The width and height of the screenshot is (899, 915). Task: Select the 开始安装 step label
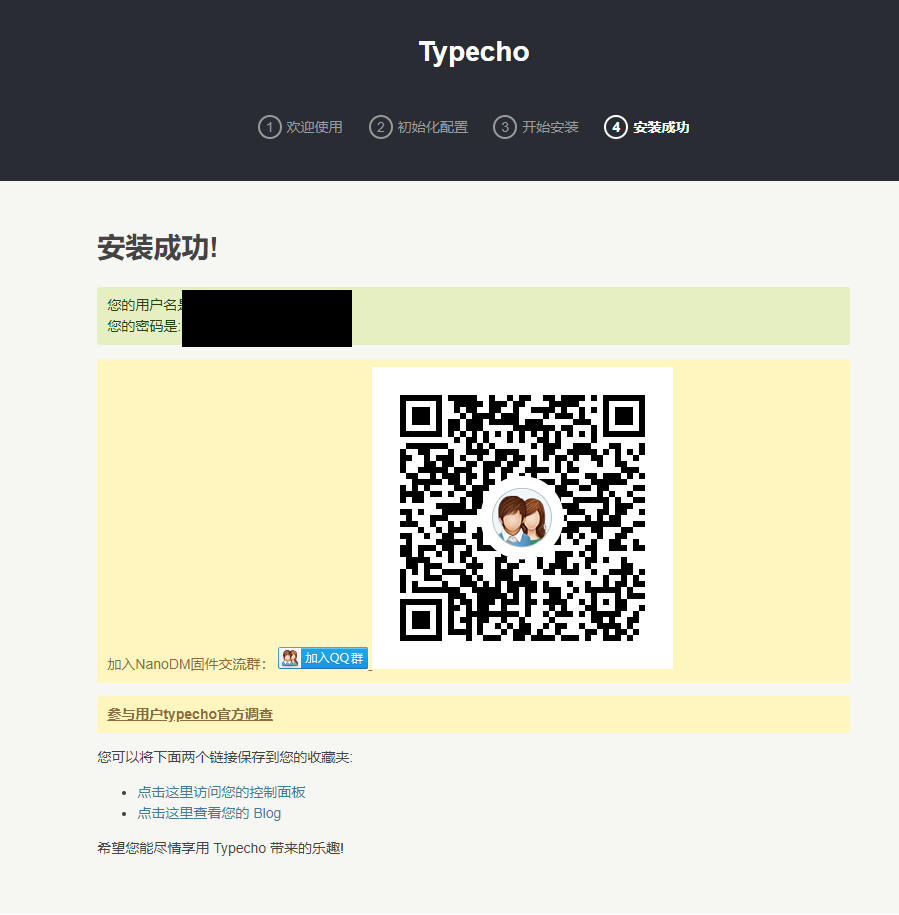[550, 127]
